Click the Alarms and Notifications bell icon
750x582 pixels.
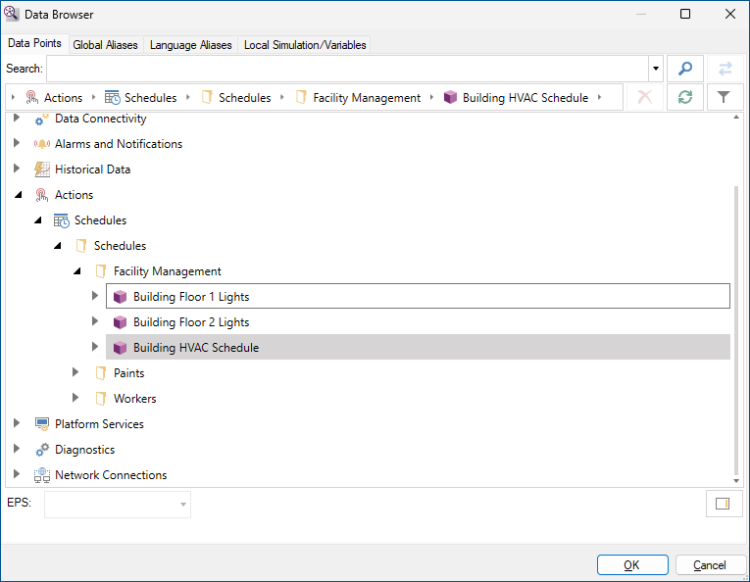(41, 144)
